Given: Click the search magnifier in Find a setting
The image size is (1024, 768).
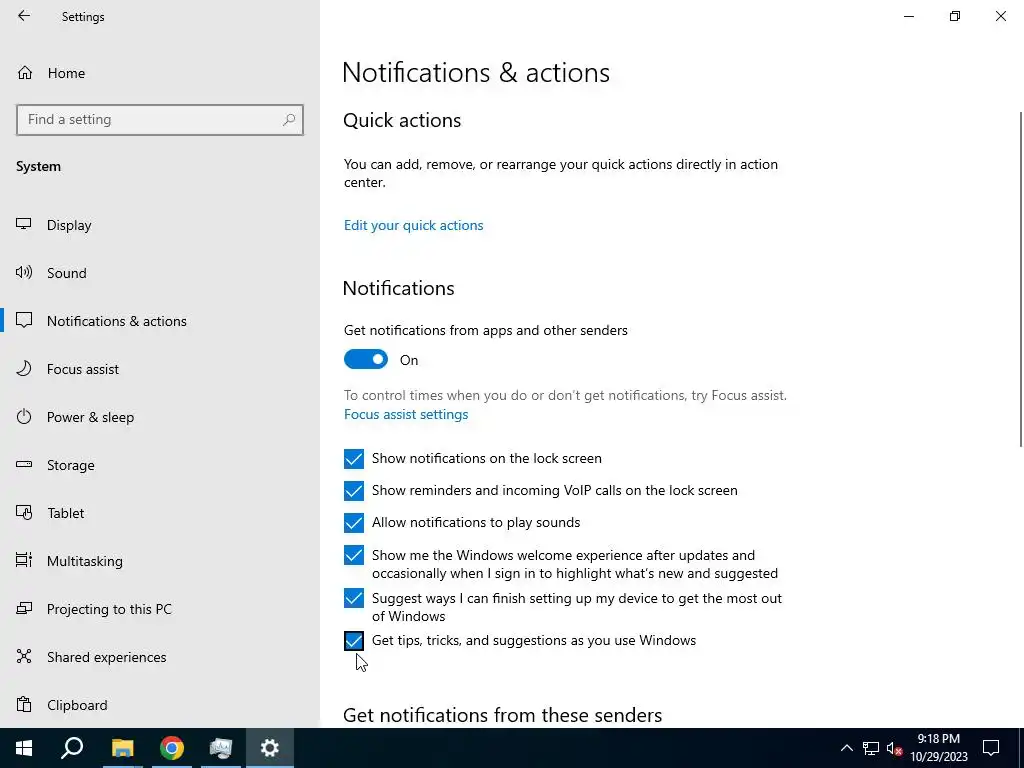Looking at the screenshot, I should click(289, 120).
